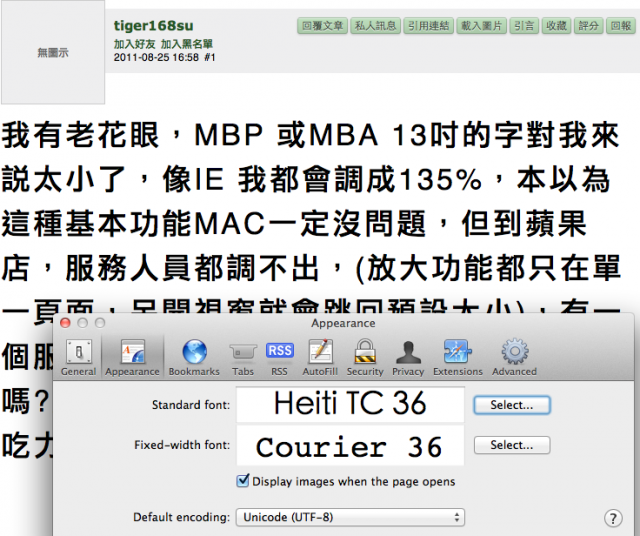Click the 回覆文章 reply button

pos(322,26)
